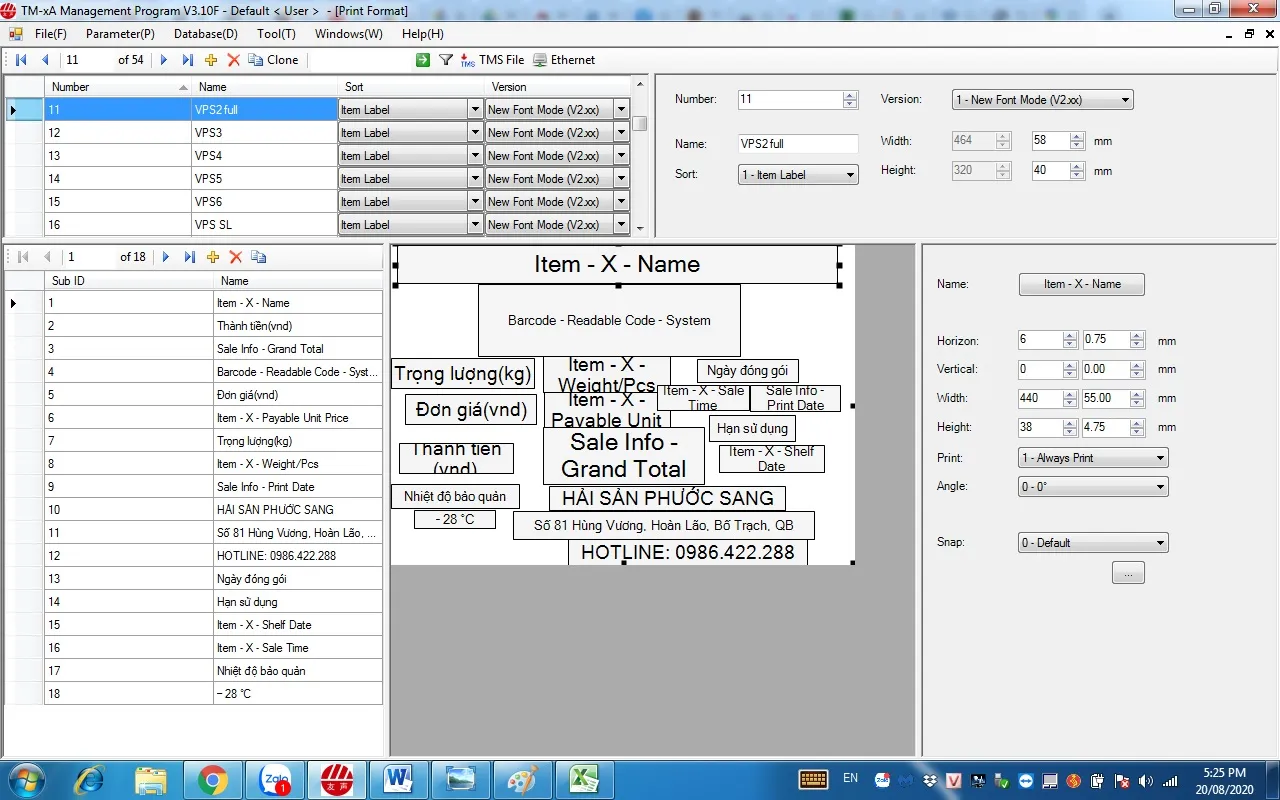Click Dropbox icon in system tray
Screen dimensions: 1280x800
929,780
